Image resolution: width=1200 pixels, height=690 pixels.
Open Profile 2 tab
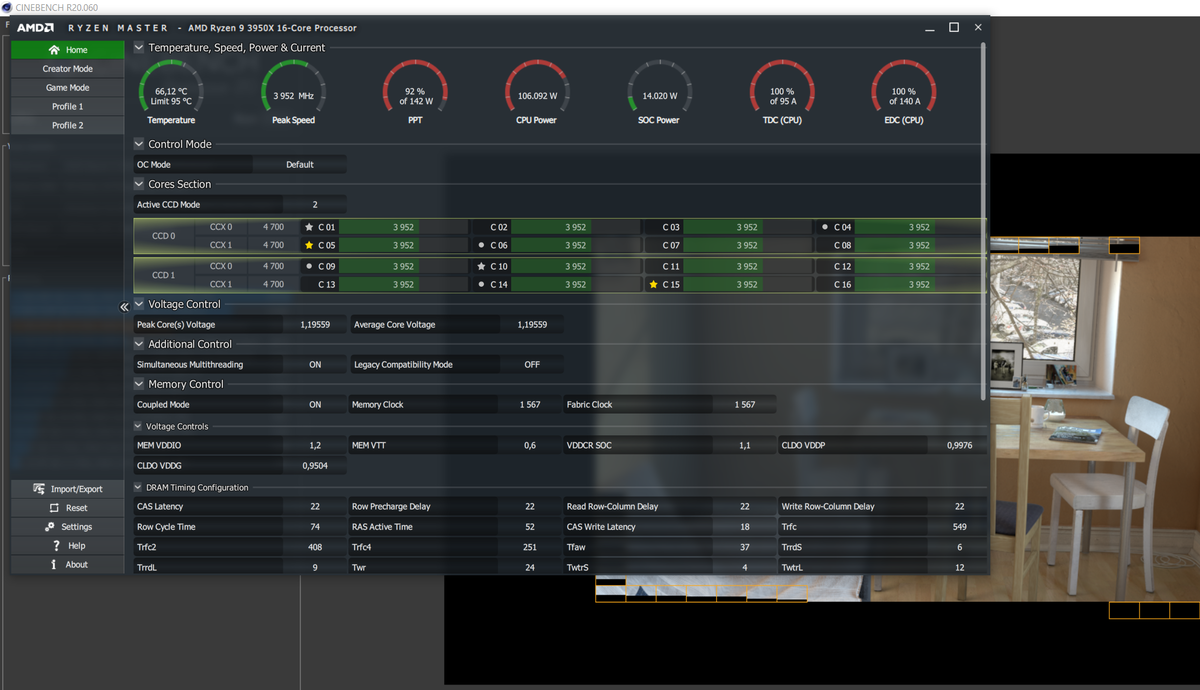pyautogui.click(x=68, y=126)
